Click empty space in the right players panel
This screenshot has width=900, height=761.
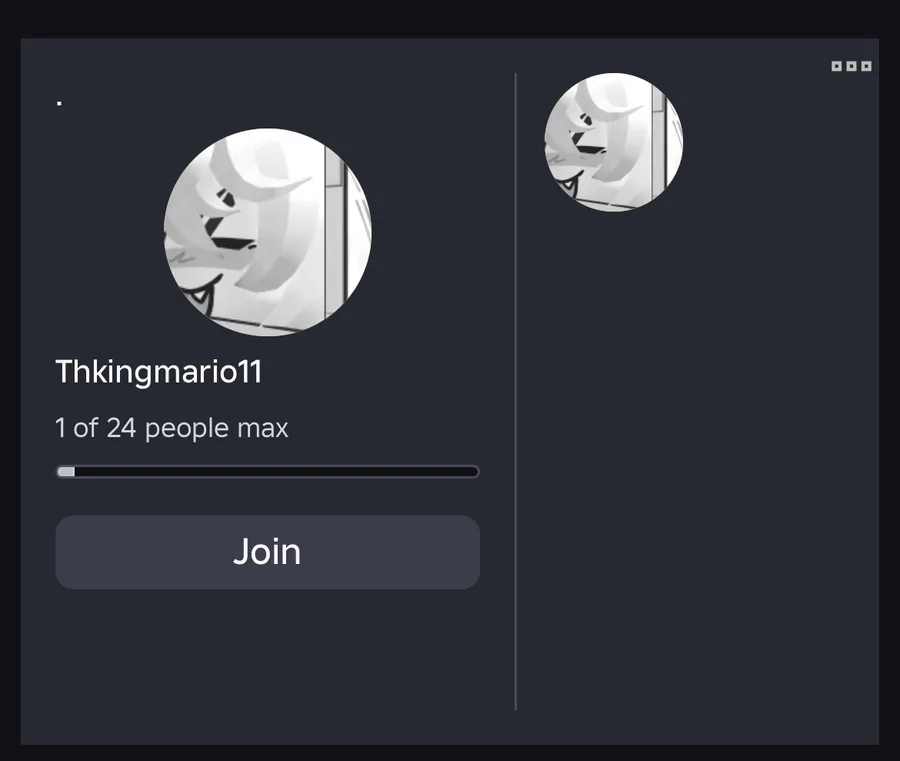697,459
